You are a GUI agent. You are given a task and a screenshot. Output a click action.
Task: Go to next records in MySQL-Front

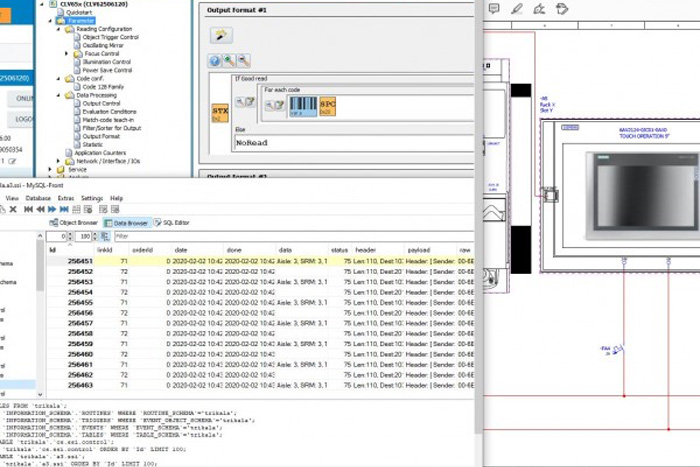[52, 209]
